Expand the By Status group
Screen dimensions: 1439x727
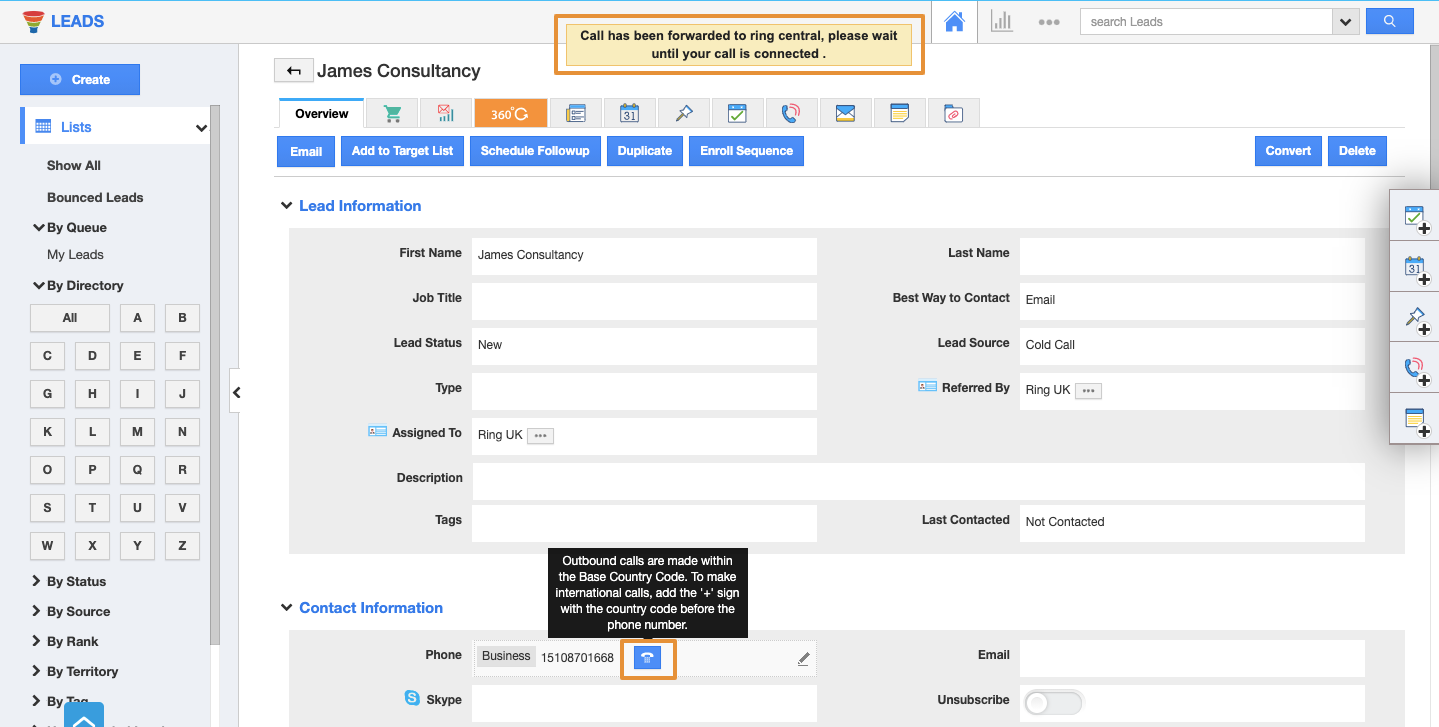point(37,581)
